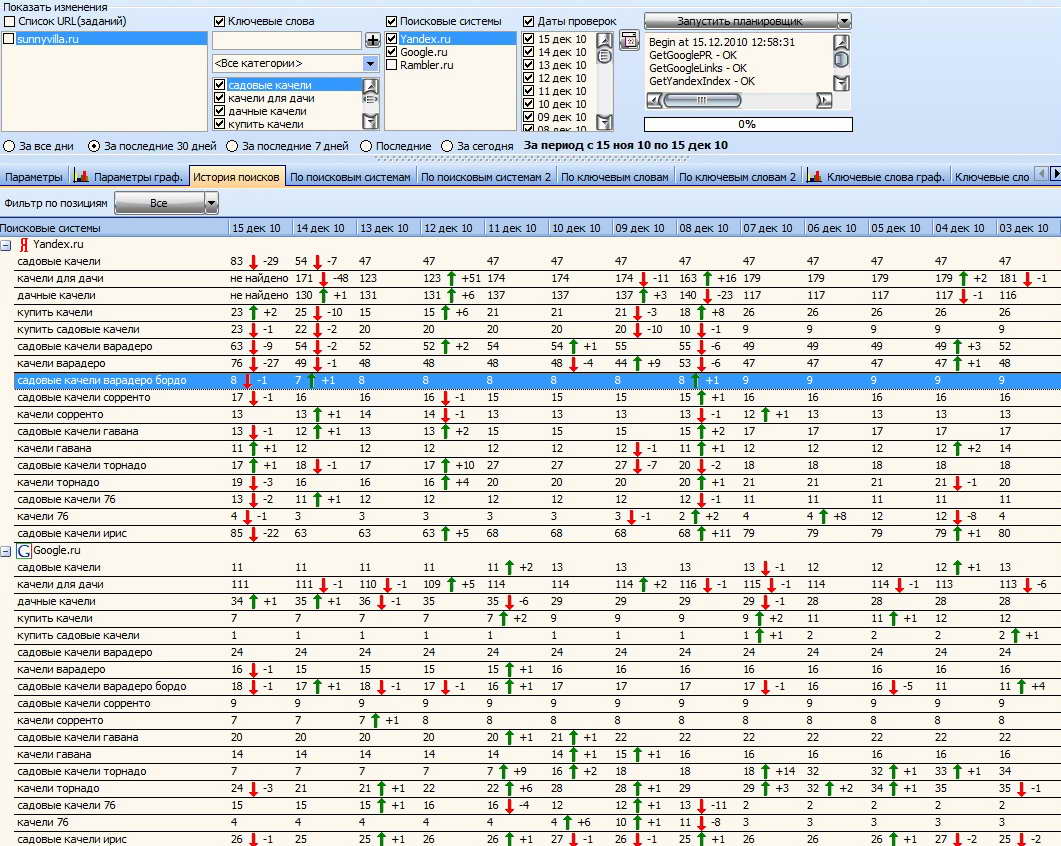Image resolution: width=1061 pixels, height=846 pixels.
Task: Open the calendar icon beside check dates
Action: pos(629,41)
